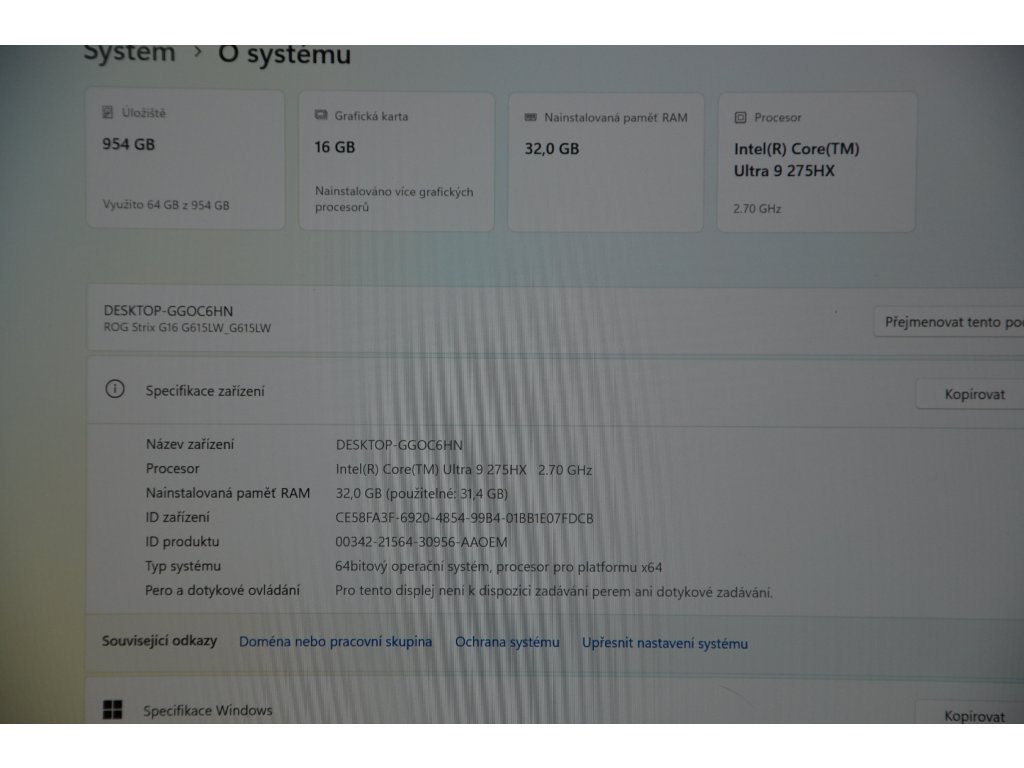The image size is (1024, 768).
Task: Select the 64bitový operační systém value
Action: pyautogui.click(x=498, y=567)
